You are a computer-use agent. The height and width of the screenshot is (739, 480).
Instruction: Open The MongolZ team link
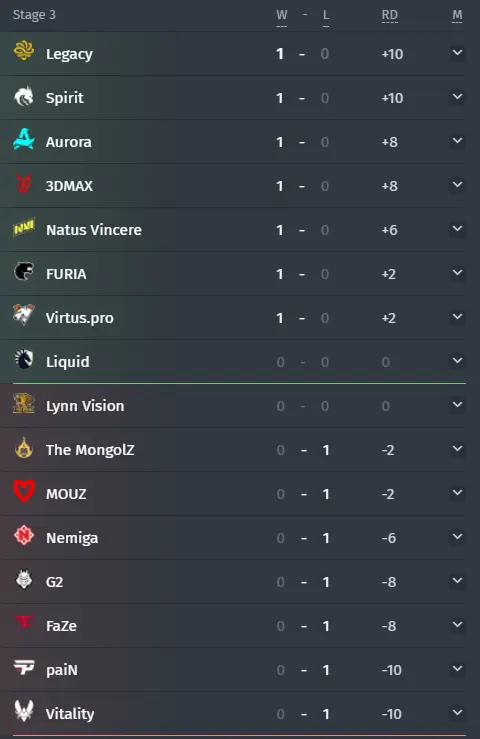pyautogui.click(x=90, y=450)
